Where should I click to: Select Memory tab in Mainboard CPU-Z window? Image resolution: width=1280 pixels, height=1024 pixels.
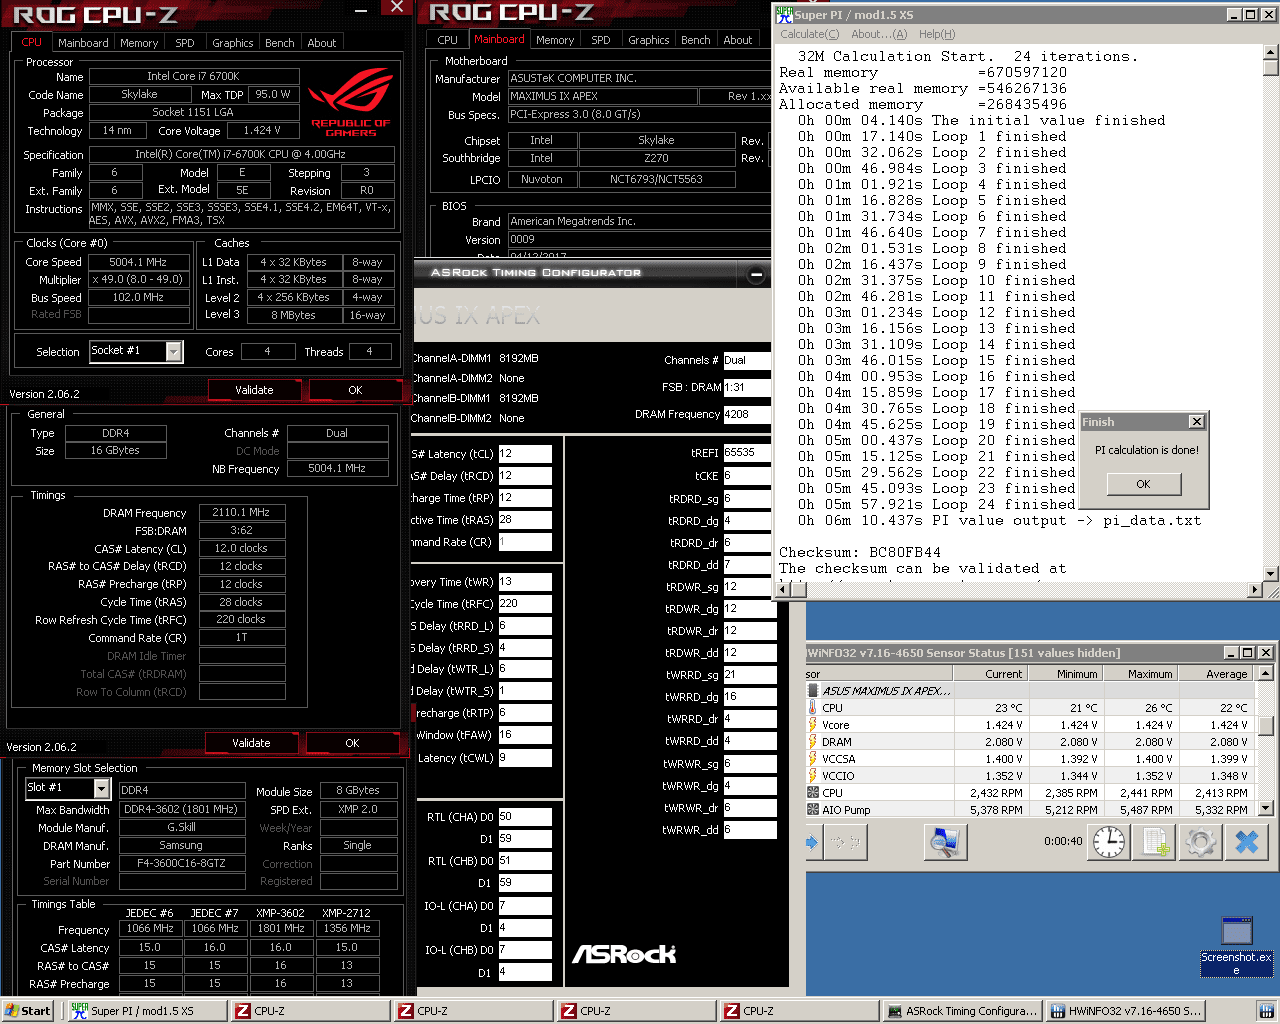[555, 40]
